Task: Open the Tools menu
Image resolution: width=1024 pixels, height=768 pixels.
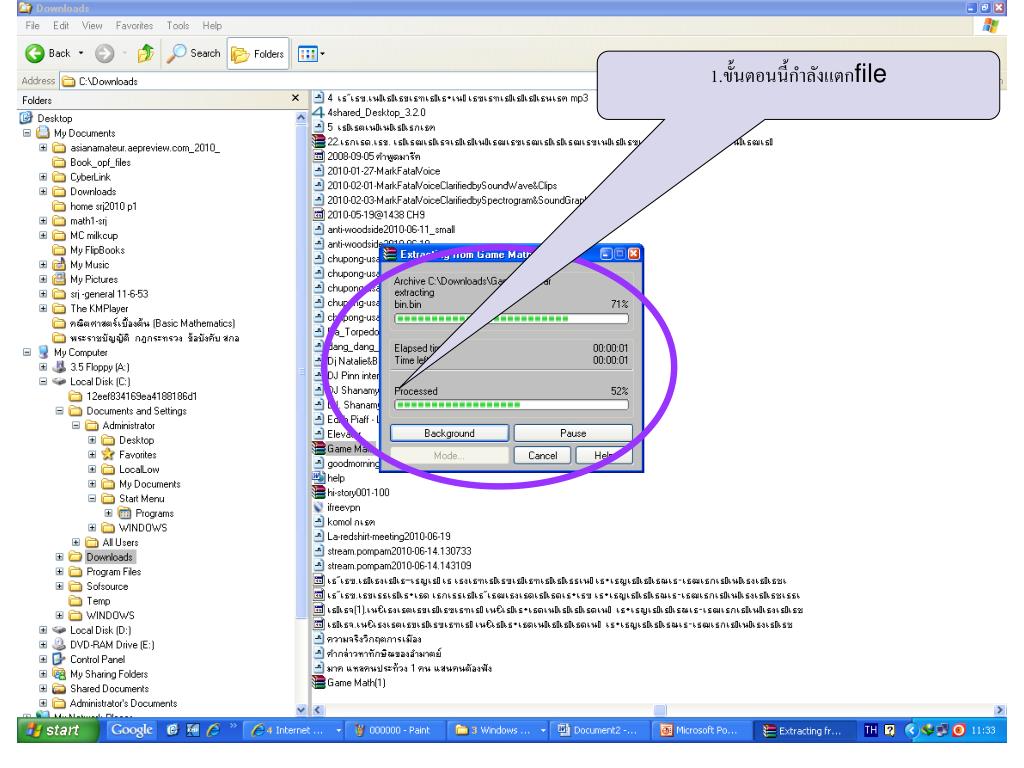Action: [x=178, y=25]
